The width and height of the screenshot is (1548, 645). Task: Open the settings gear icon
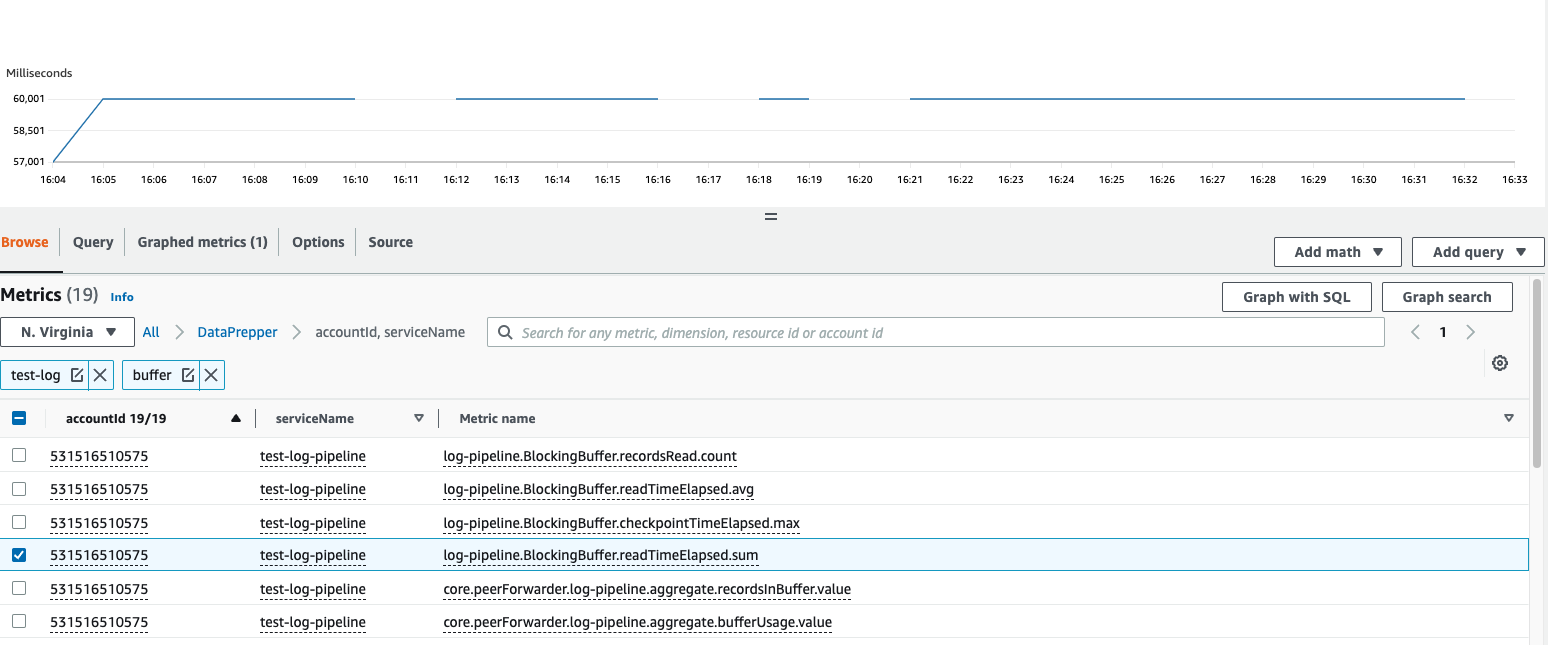[1500, 362]
